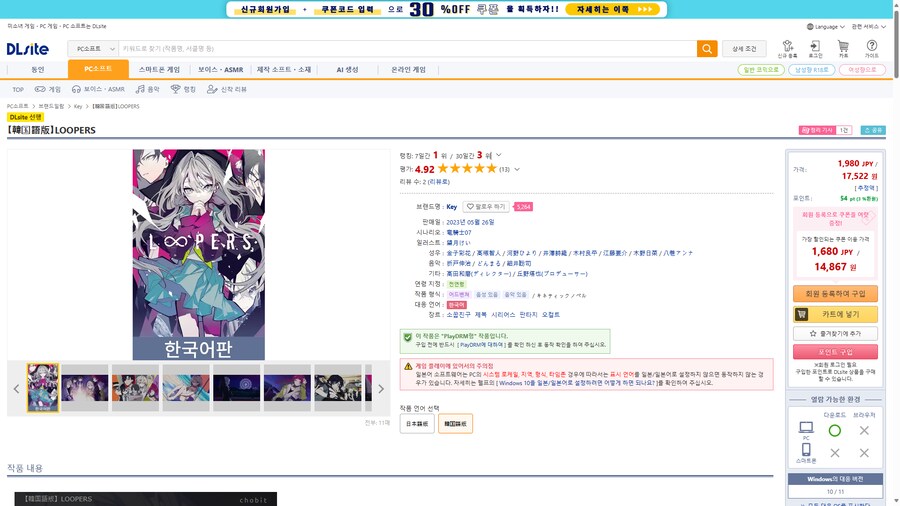Screen dimensions: 900x506
Task: Open the 스마트폰 게임 tab
Action: click(159, 69)
